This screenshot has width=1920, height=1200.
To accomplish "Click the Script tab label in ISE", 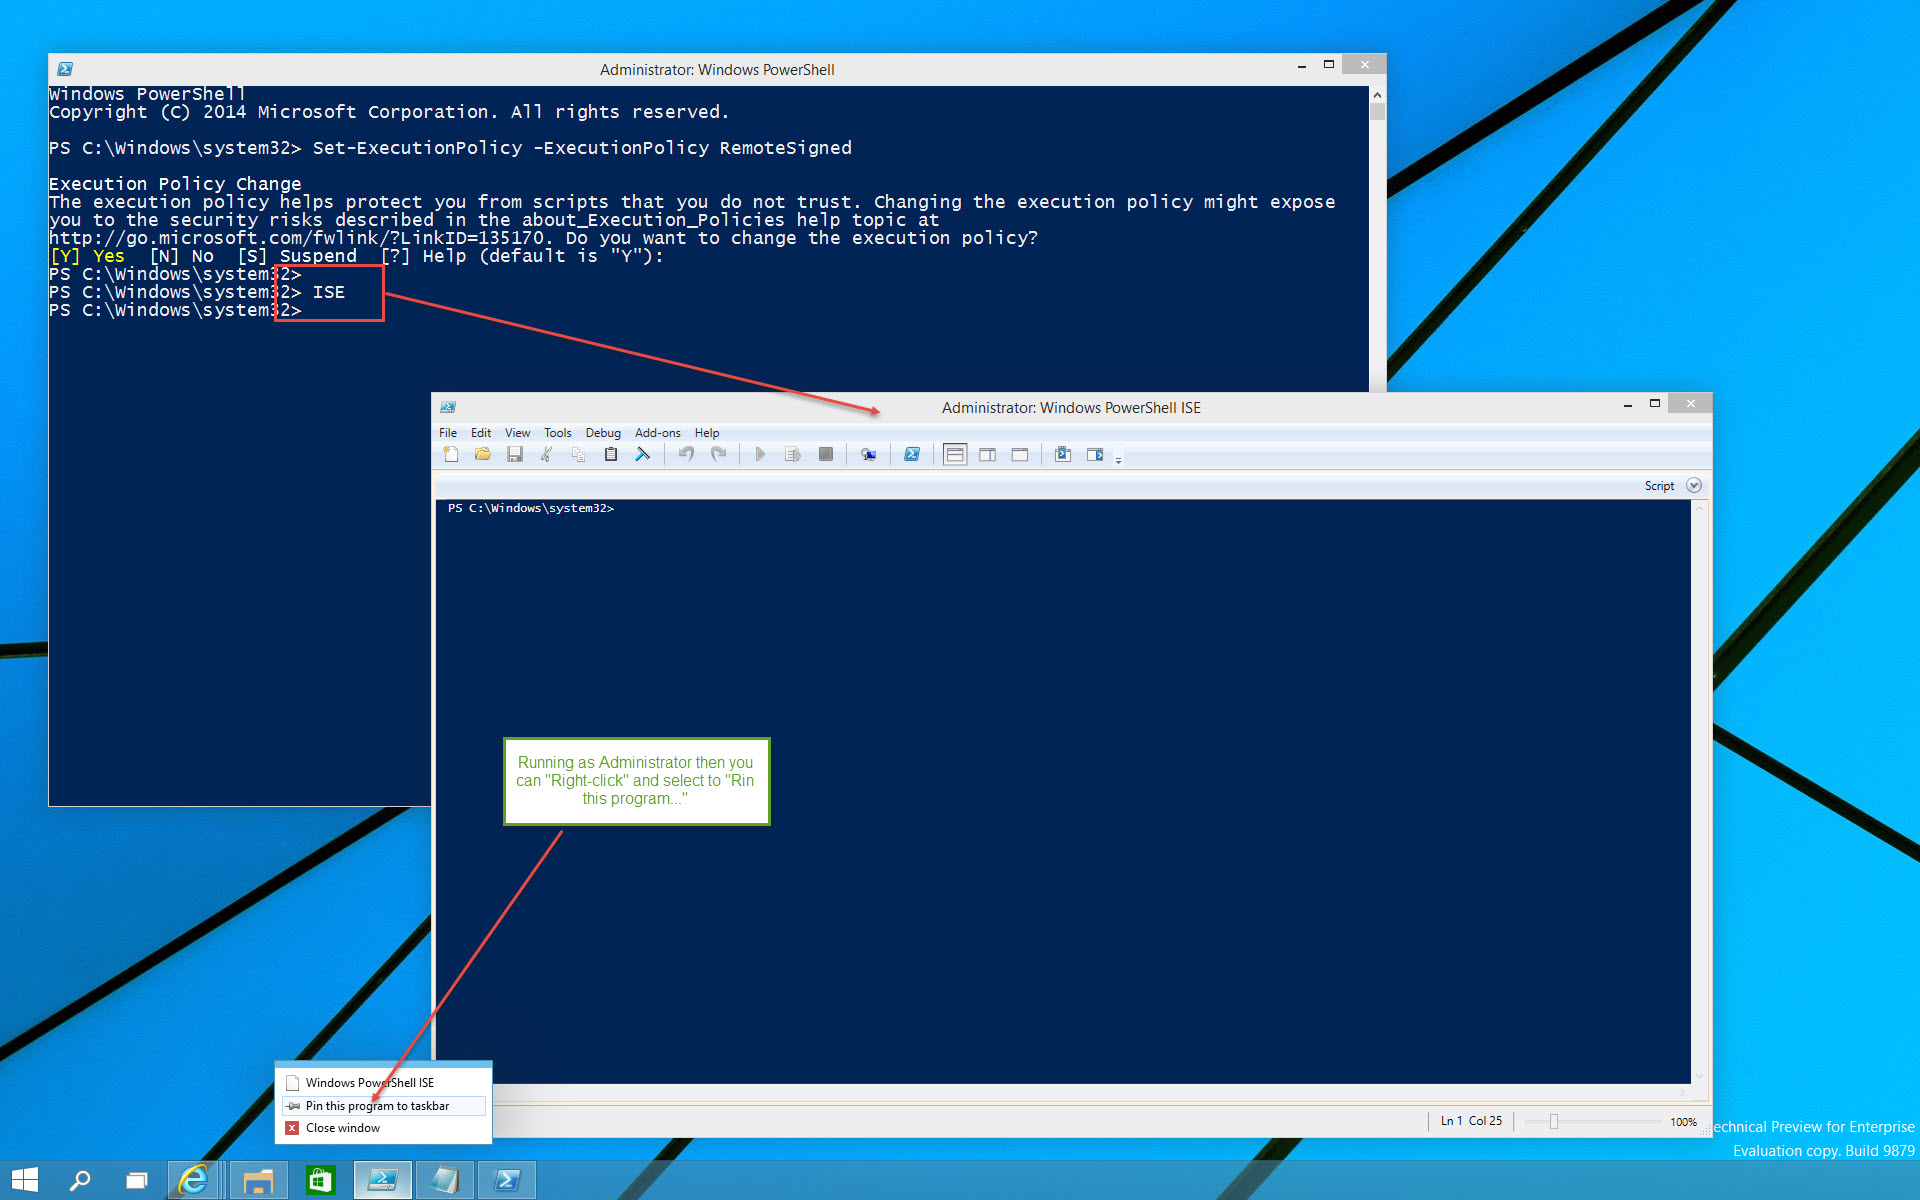I will coord(1657,485).
